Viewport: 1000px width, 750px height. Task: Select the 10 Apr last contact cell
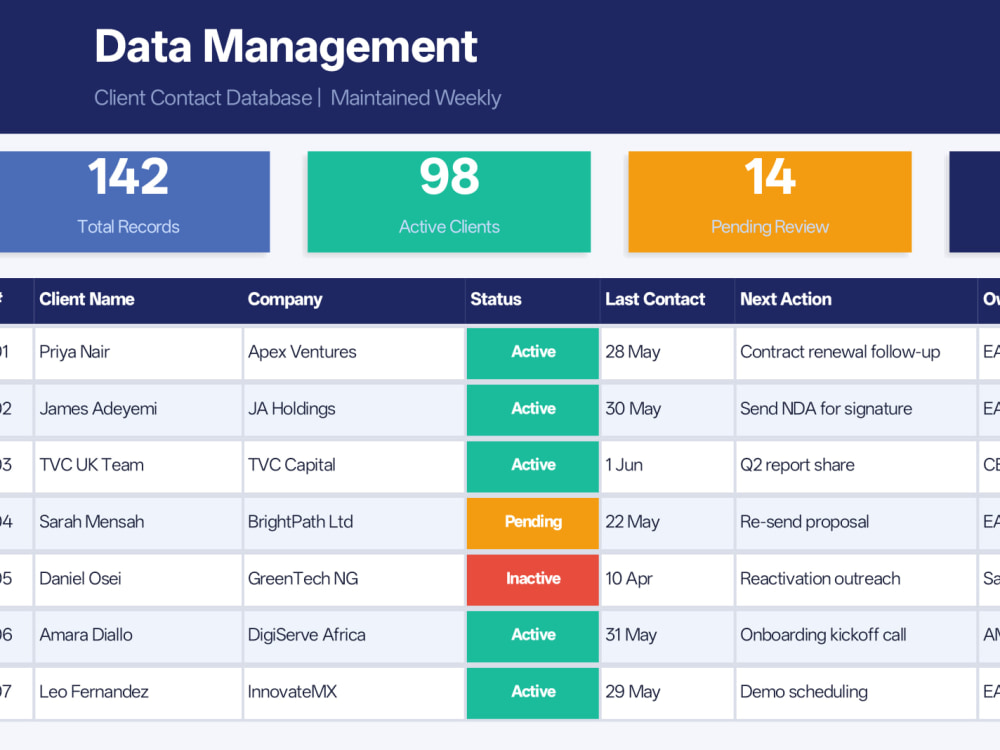click(x=667, y=579)
